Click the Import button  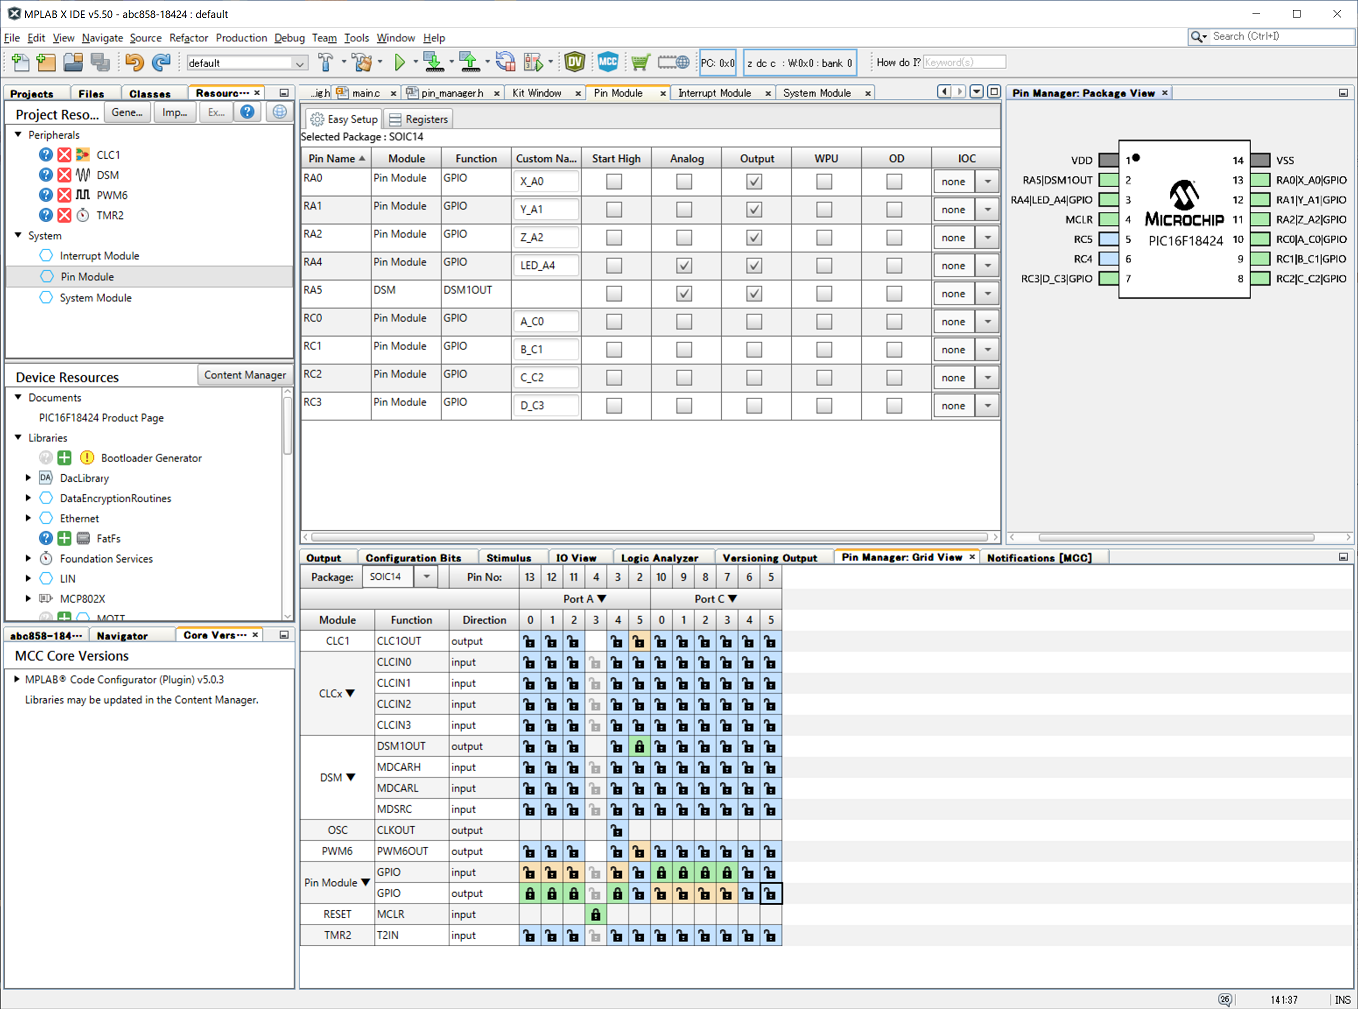174,112
